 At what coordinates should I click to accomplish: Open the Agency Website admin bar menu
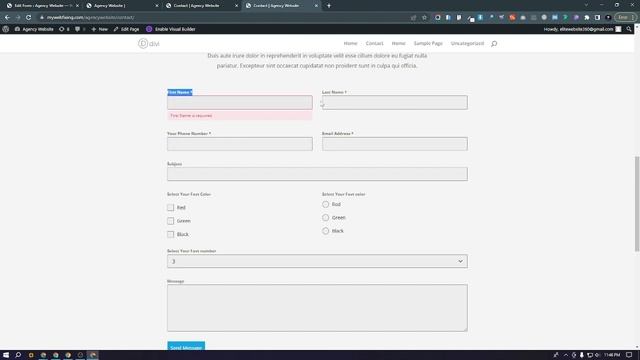(x=34, y=29)
